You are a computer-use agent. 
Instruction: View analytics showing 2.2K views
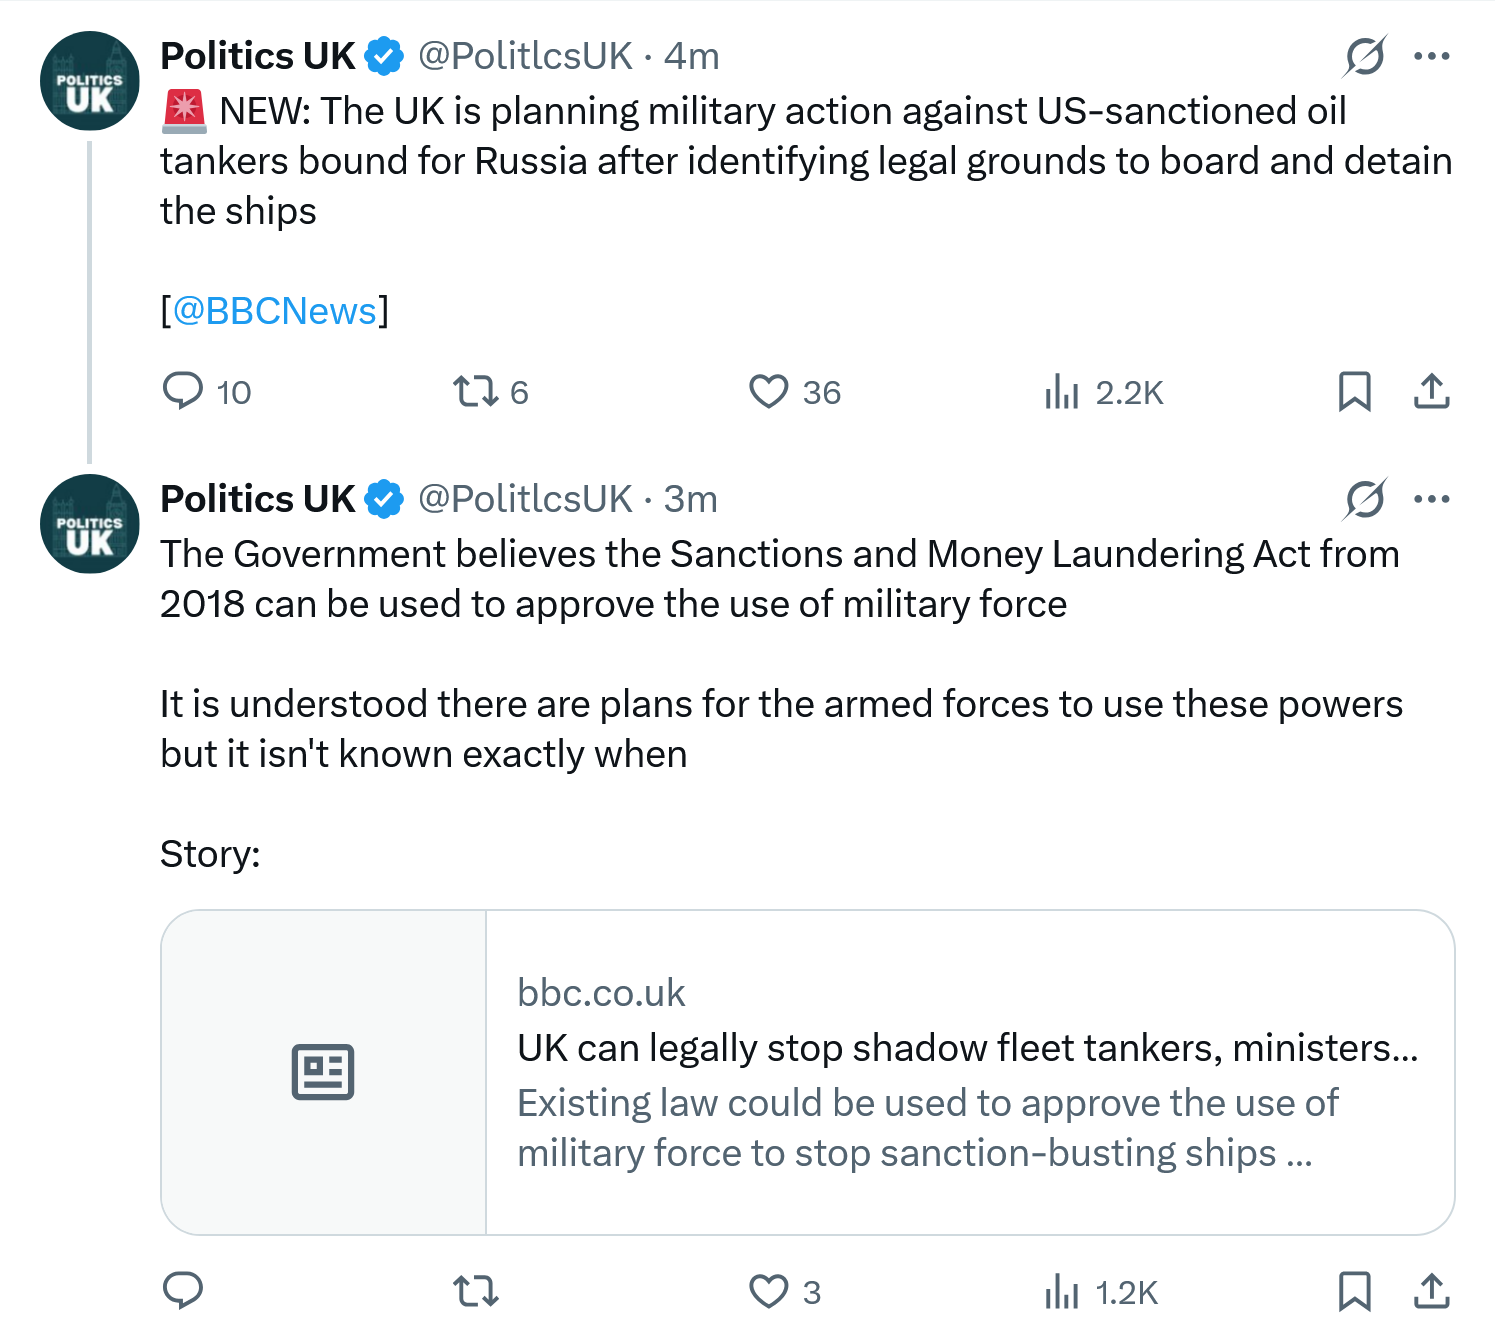click(x=1062, y=391)
